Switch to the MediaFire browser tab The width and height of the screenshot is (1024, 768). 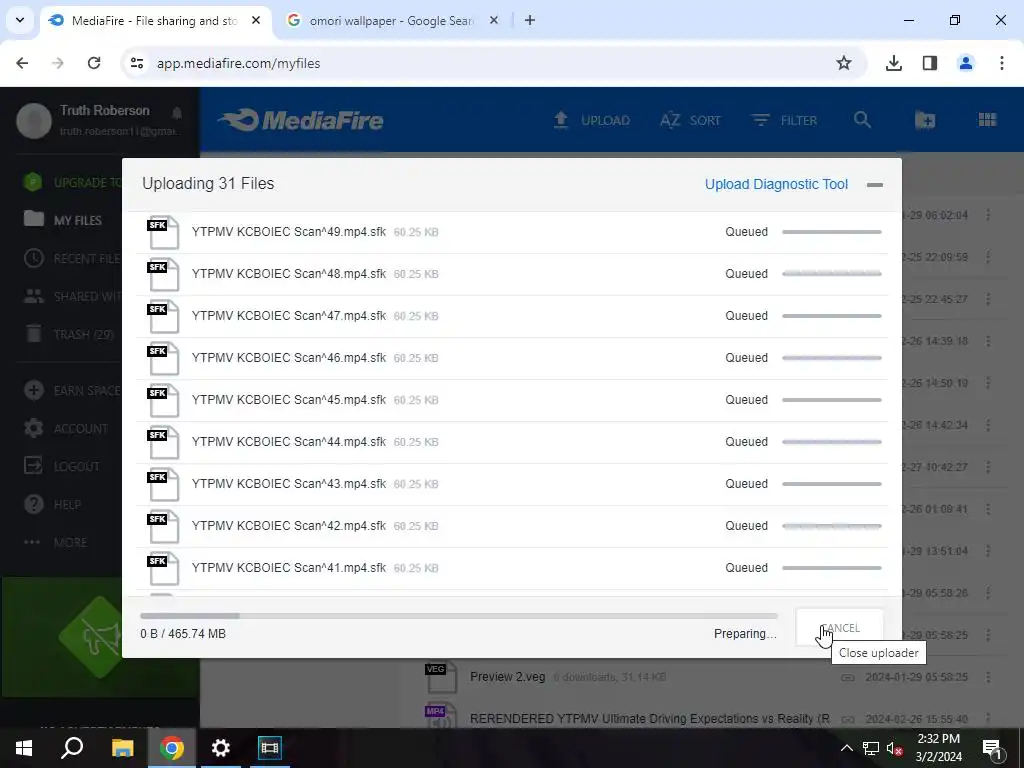click(x=155, y=21)
